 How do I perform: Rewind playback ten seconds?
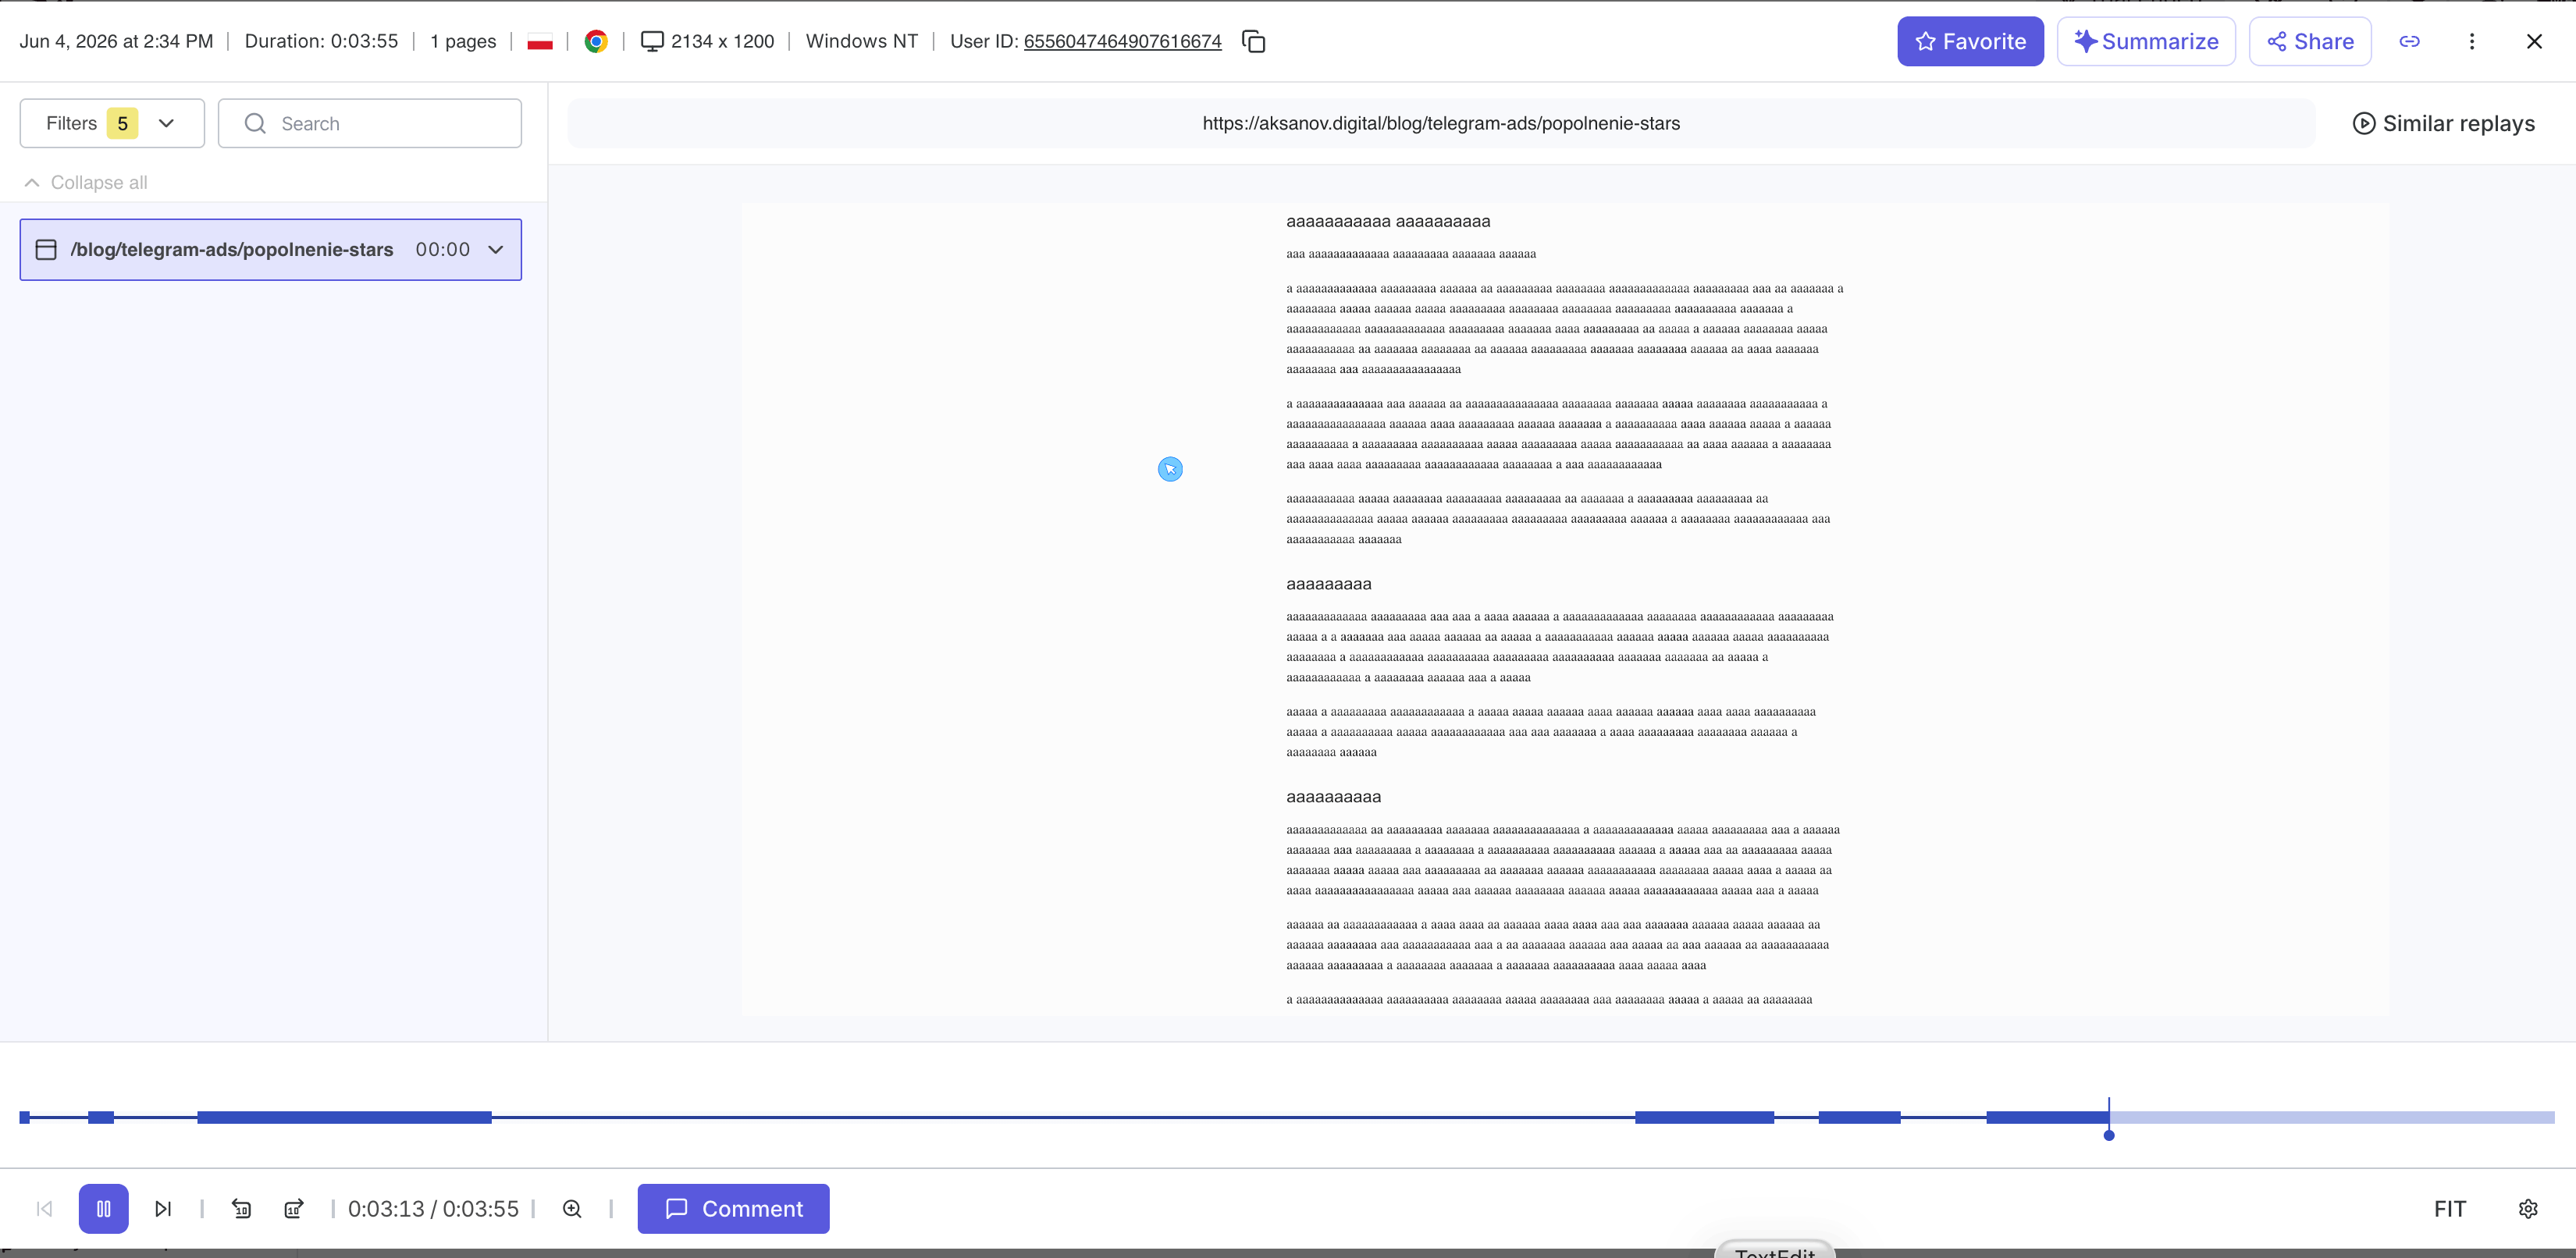[241, 1208]
